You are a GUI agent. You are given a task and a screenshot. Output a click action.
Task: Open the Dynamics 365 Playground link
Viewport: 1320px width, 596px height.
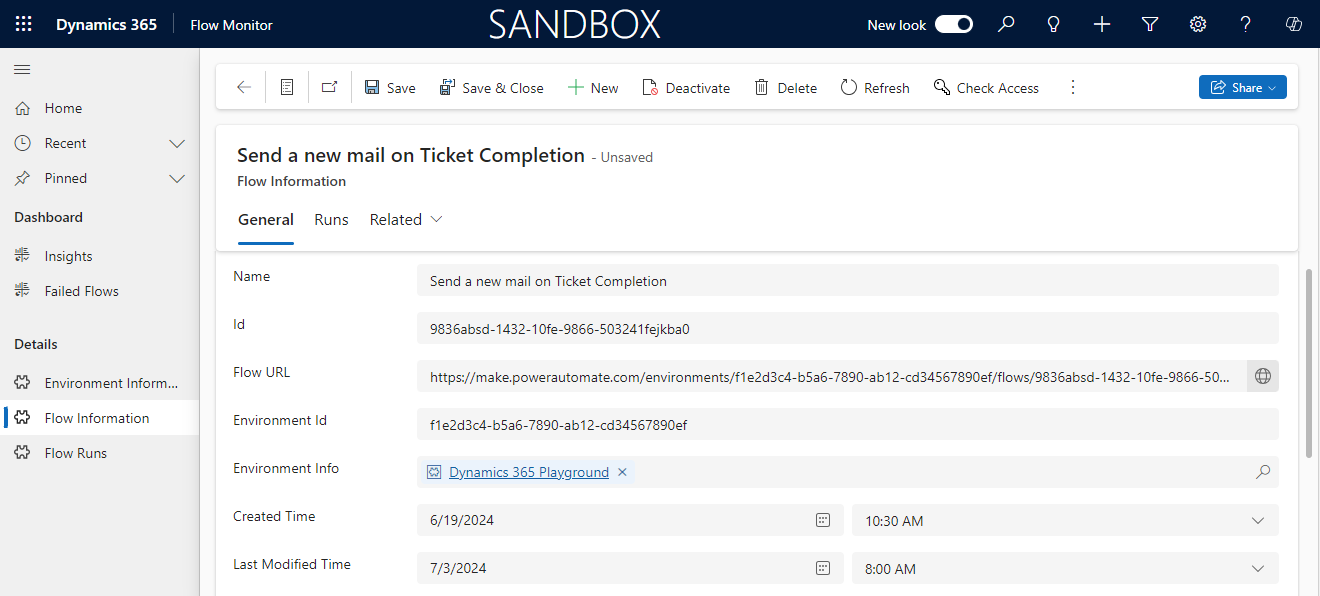(528, 472)
